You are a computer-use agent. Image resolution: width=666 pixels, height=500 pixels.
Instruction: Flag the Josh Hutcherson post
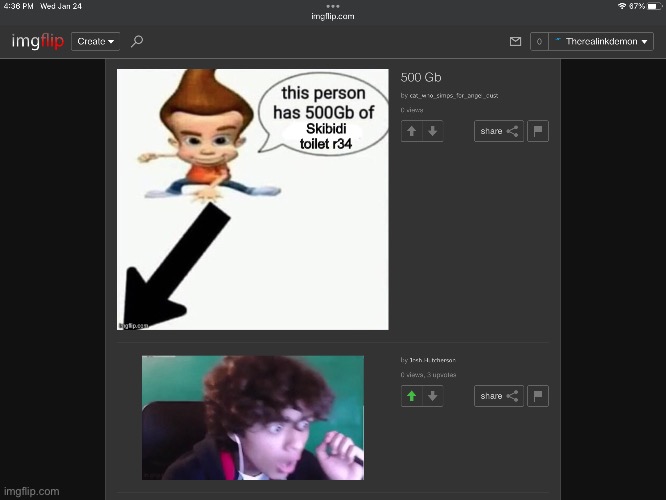(x=538, y=396)
